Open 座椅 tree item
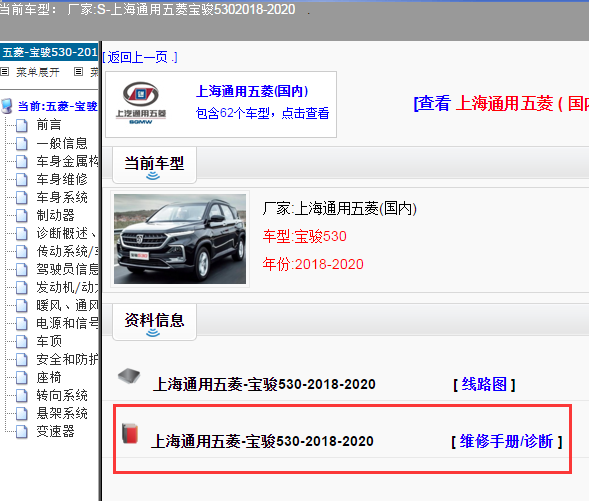This screenshot has width=589, height=501. coord(48,377)
